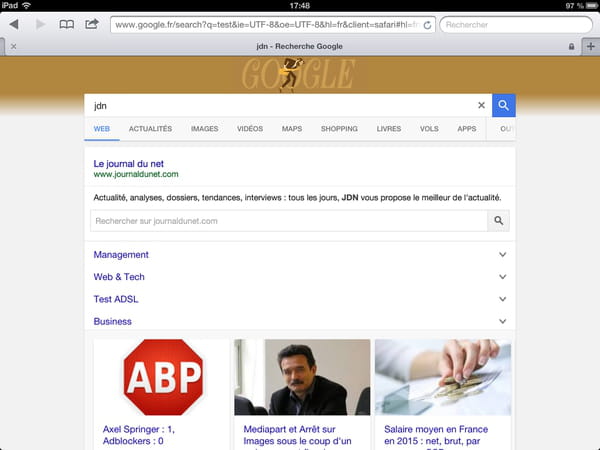Image resolution: width=600 pixels, height=450 pixels.
Task: Click the result description mentioning JDN
Action: [297, 198]
